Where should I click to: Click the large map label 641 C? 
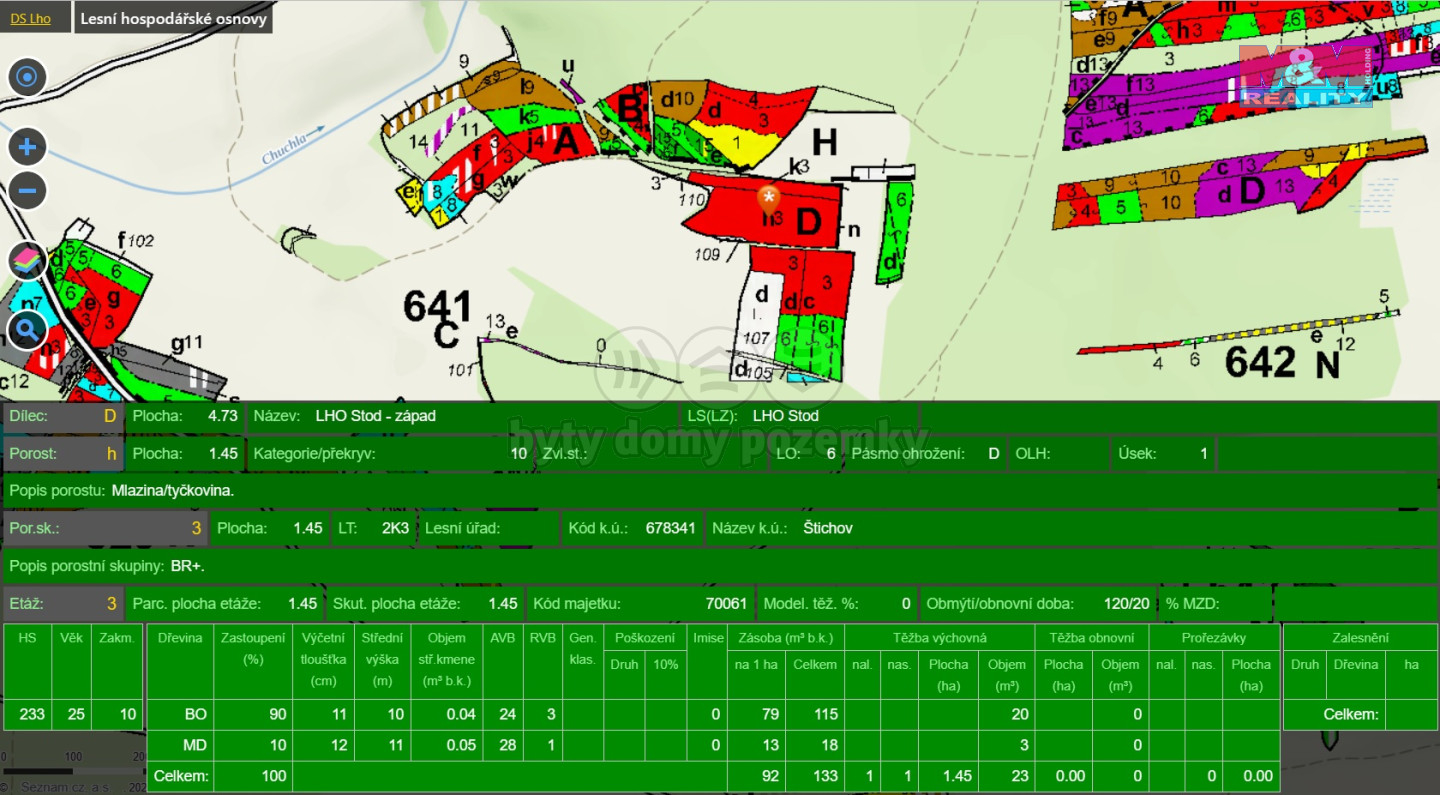click(438, 320)
